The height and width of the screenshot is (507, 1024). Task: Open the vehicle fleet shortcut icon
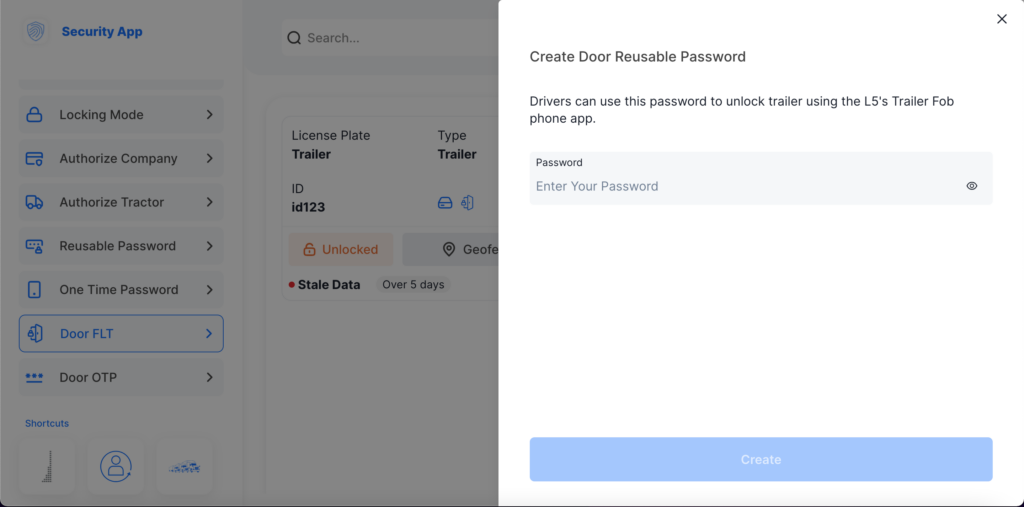pos(184,466)
